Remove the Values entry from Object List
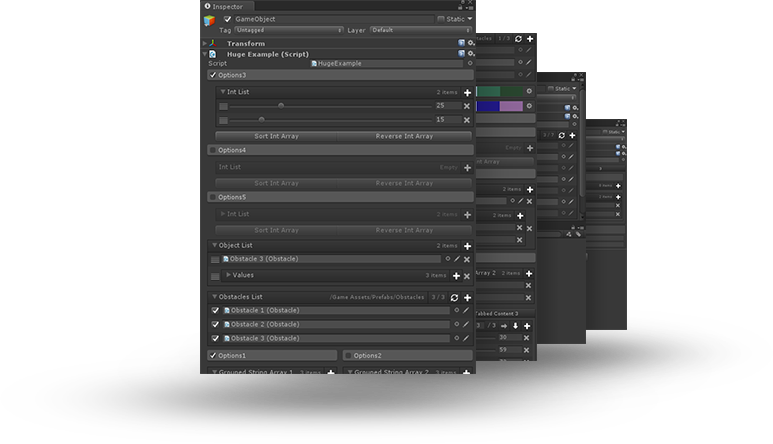The image size is (773, 444). point(467,276)
